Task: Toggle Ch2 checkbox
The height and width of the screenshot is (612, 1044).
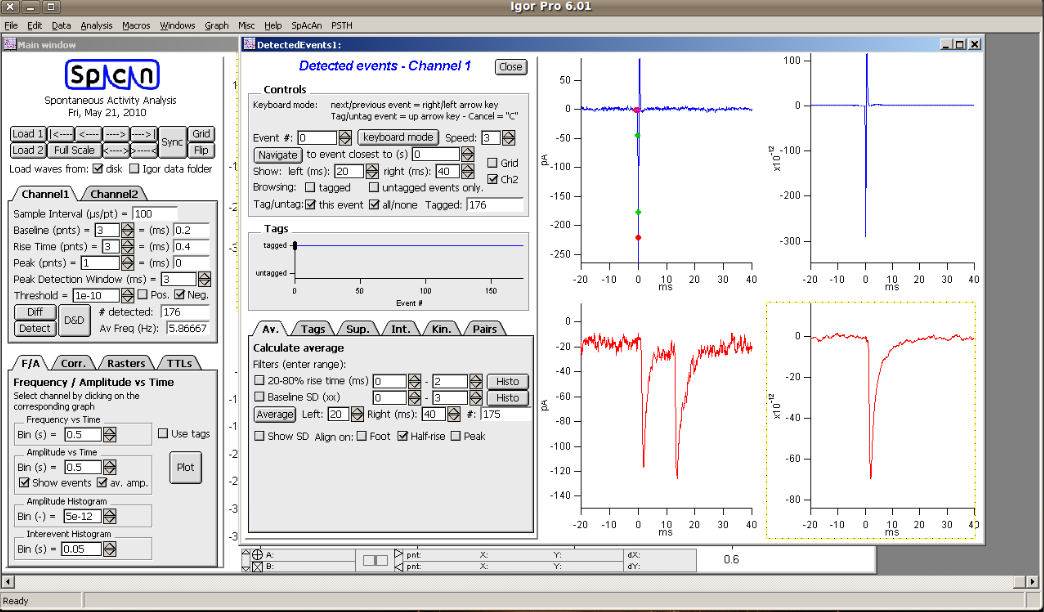Action: click(x=493, y=179)
